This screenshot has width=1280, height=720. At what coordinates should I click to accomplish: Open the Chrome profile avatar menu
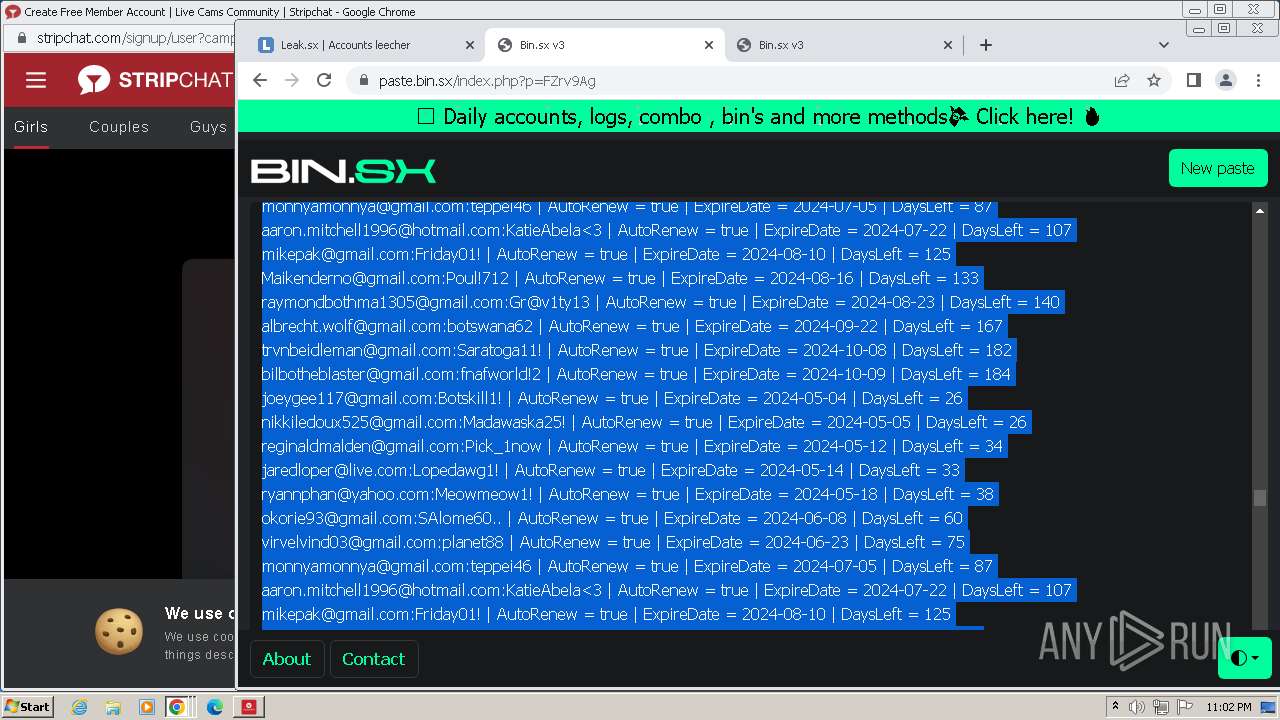(x=1225, y=80)
